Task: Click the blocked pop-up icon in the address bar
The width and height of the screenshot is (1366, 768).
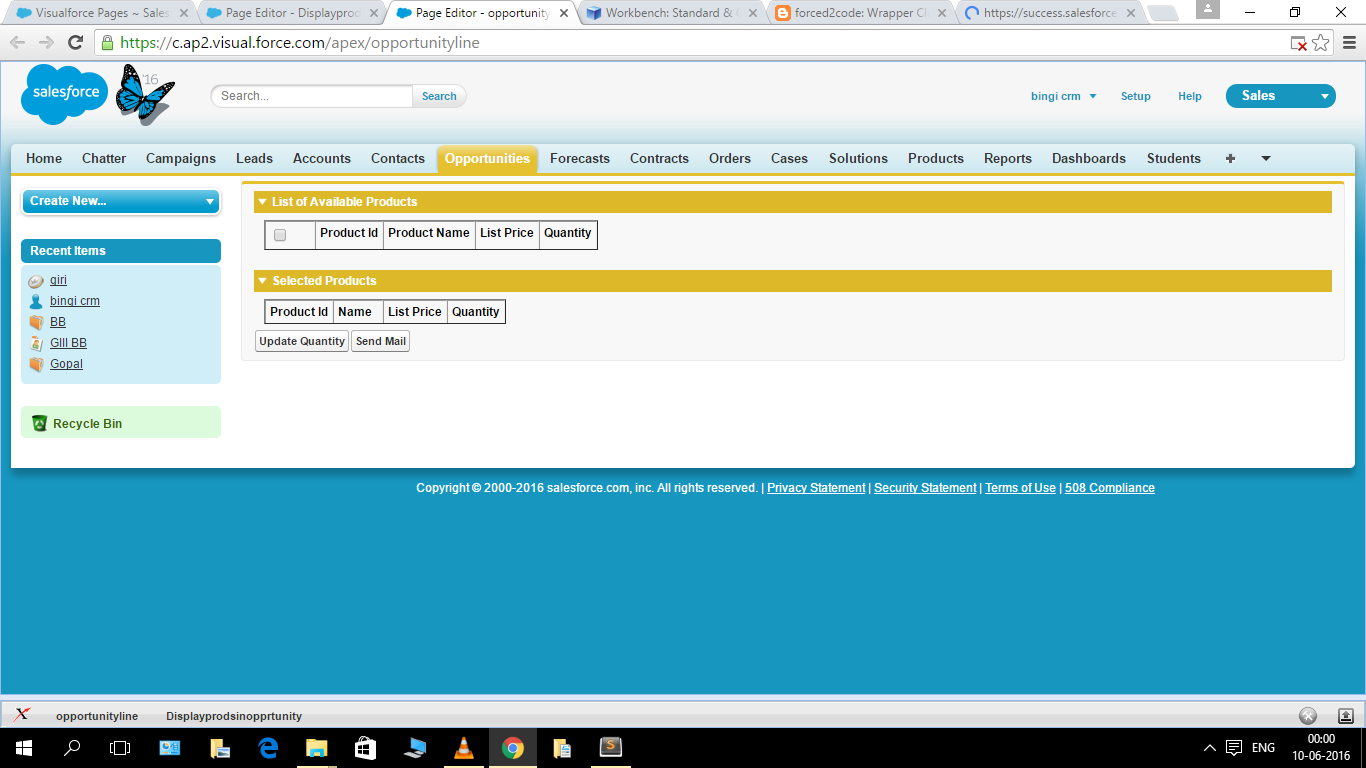Action: click(x=1298, y=43)
